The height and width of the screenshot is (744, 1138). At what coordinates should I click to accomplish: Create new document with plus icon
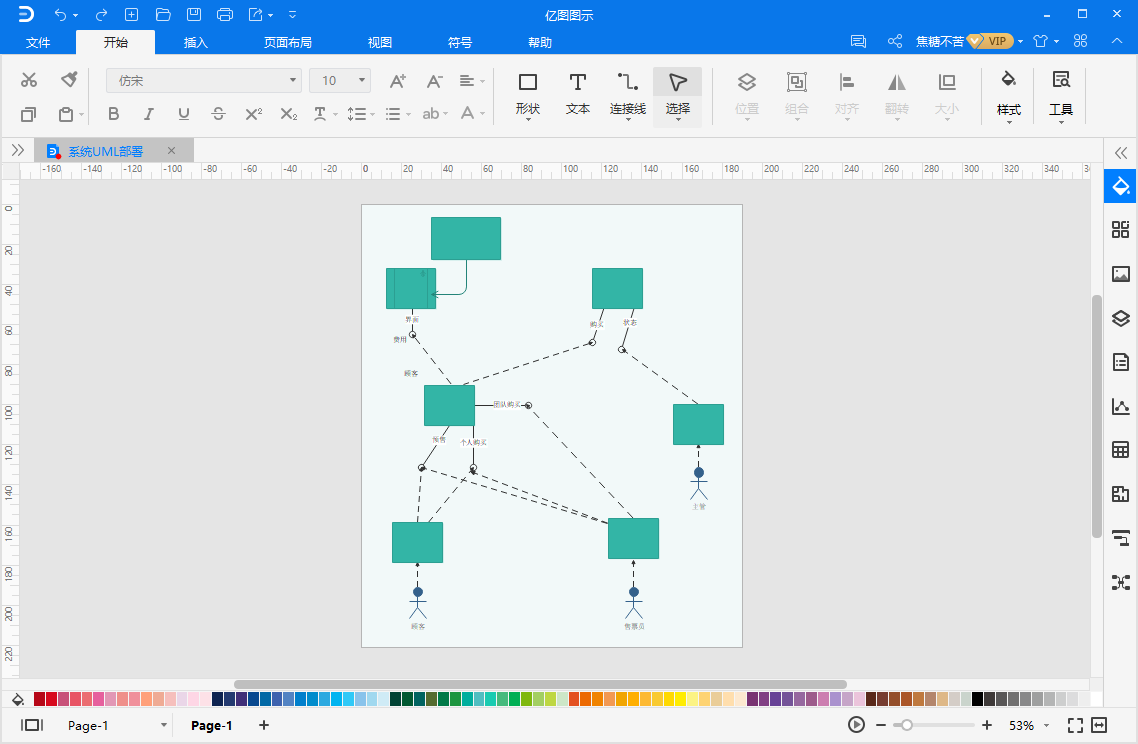point(131,15)
